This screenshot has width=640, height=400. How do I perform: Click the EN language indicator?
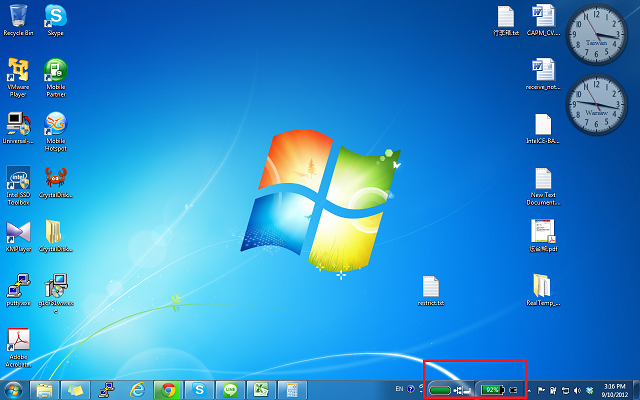[x=399, y=389]
